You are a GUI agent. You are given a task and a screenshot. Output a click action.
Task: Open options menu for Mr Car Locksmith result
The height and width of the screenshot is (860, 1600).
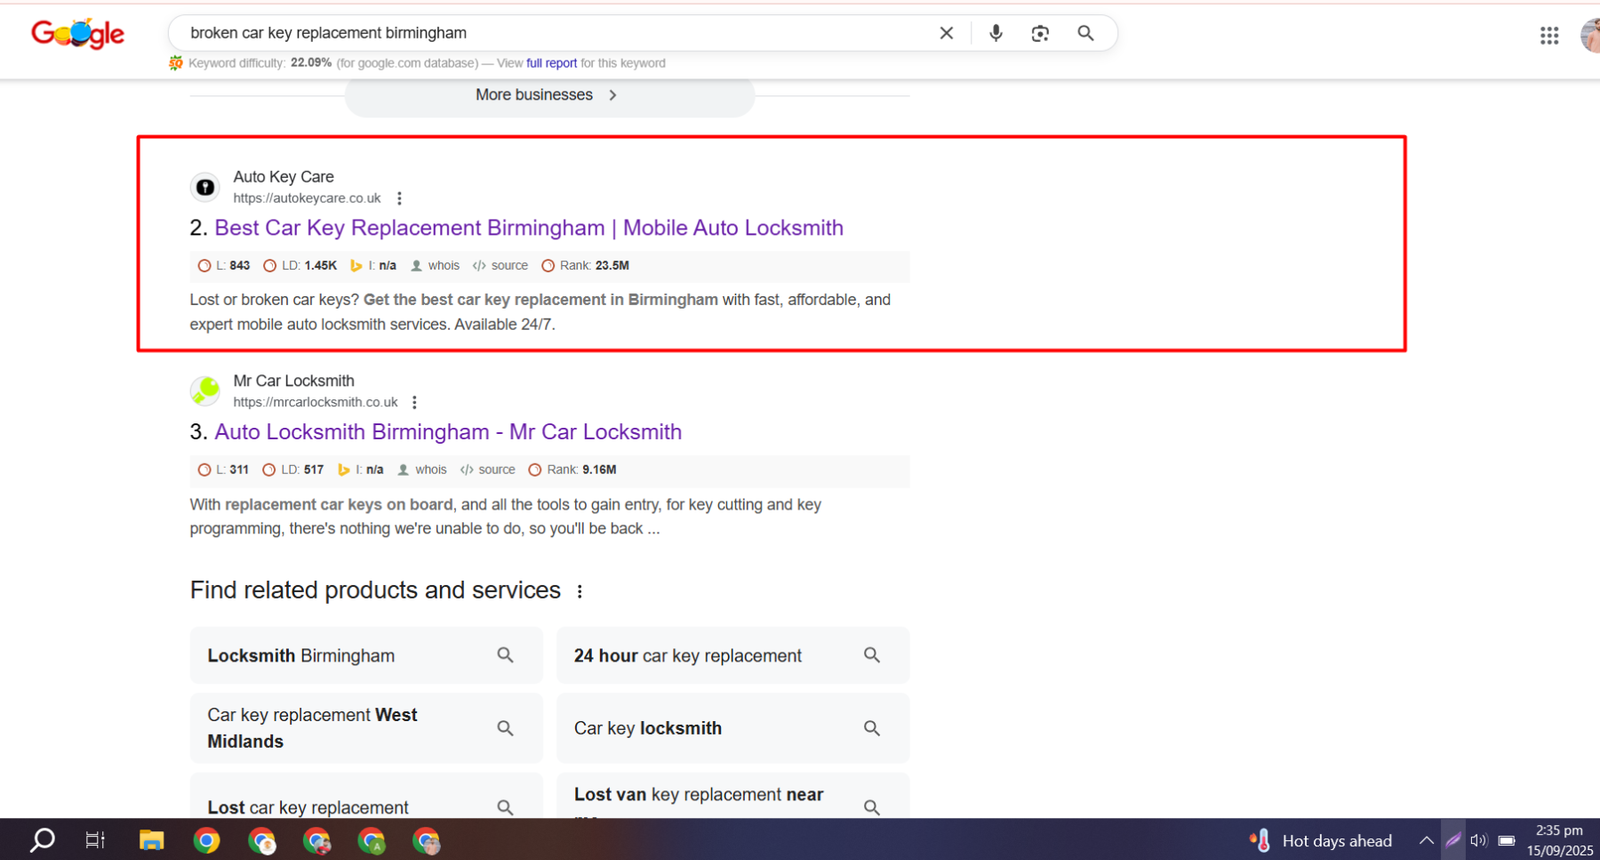(415, 402)
